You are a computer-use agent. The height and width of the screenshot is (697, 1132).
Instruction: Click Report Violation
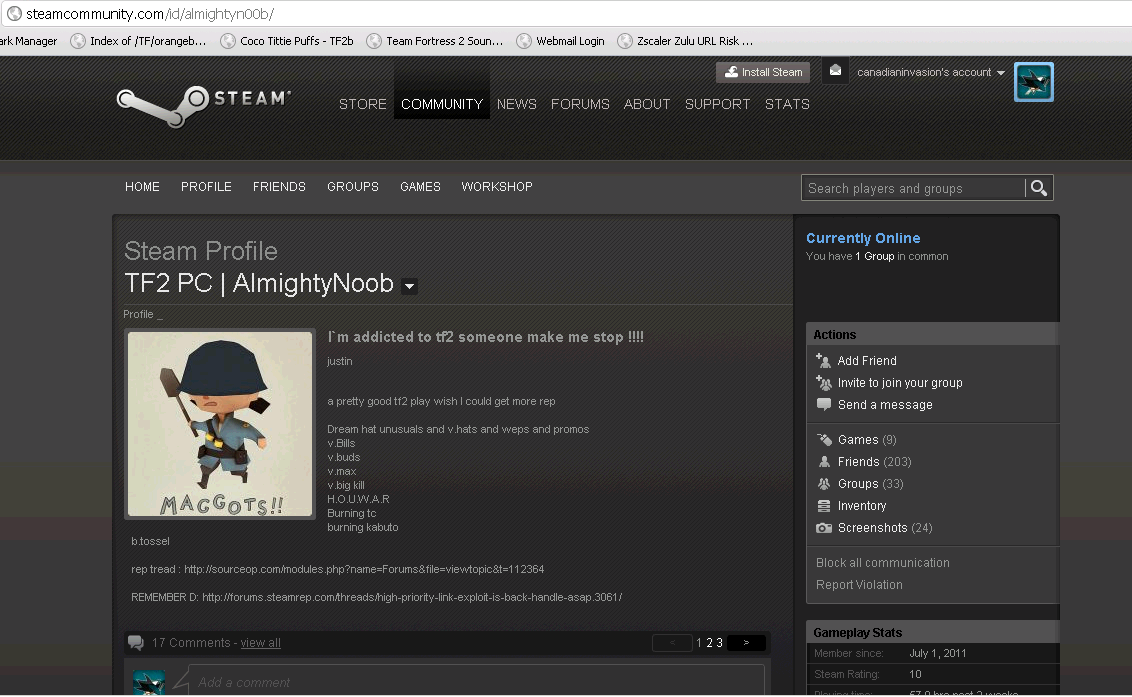859,584
